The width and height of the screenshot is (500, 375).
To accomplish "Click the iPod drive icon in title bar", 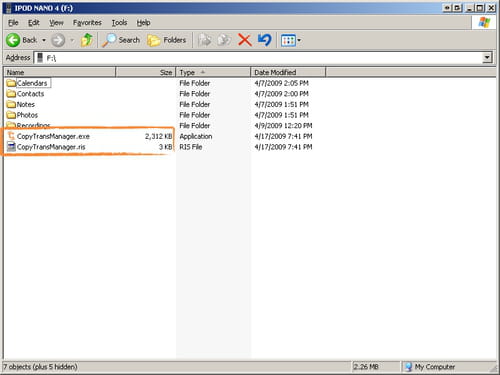I will pos(9,8).
